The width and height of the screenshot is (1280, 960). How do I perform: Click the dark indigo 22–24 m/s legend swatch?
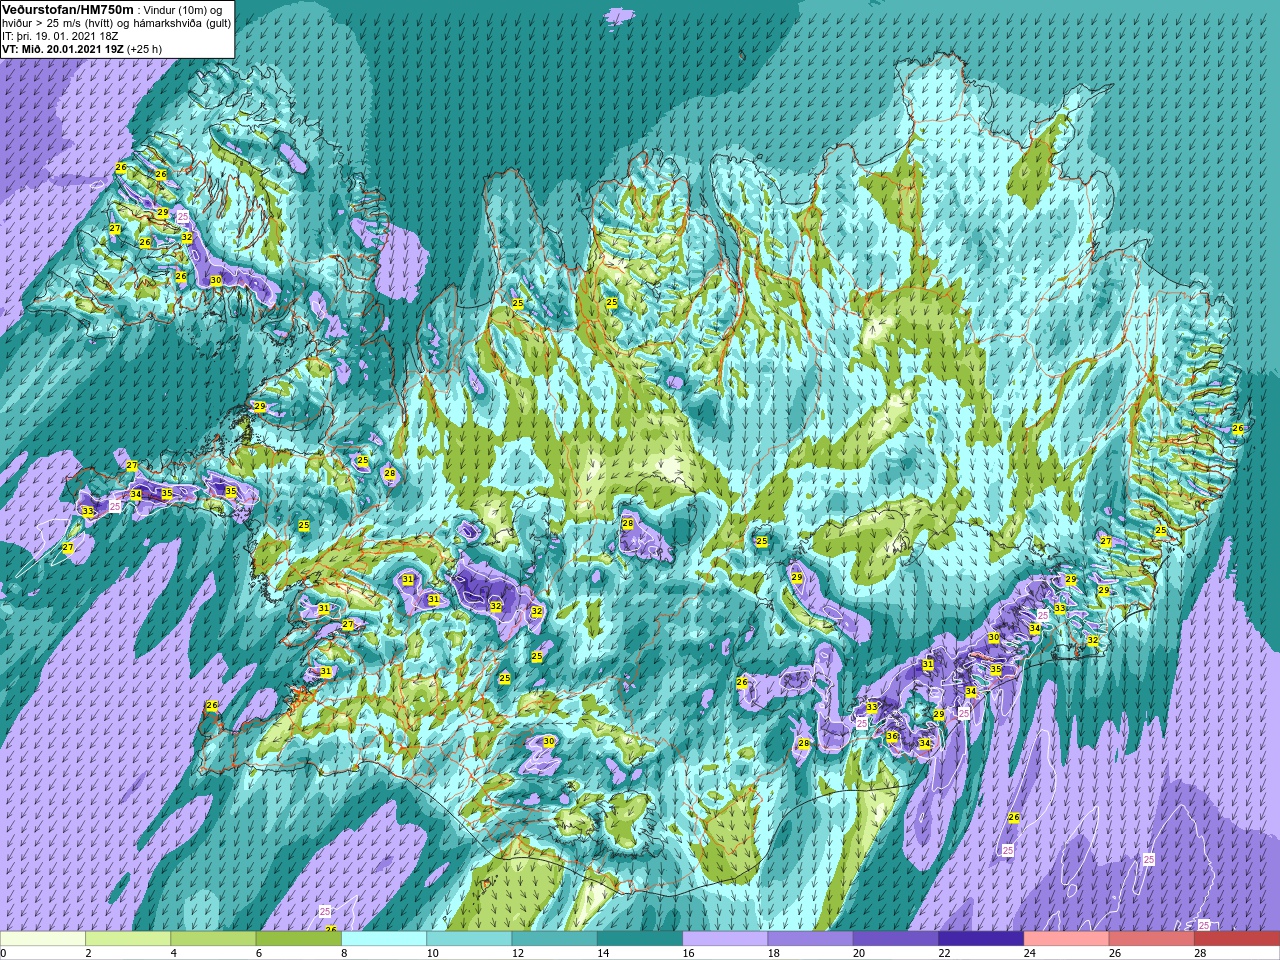point(981,939)
